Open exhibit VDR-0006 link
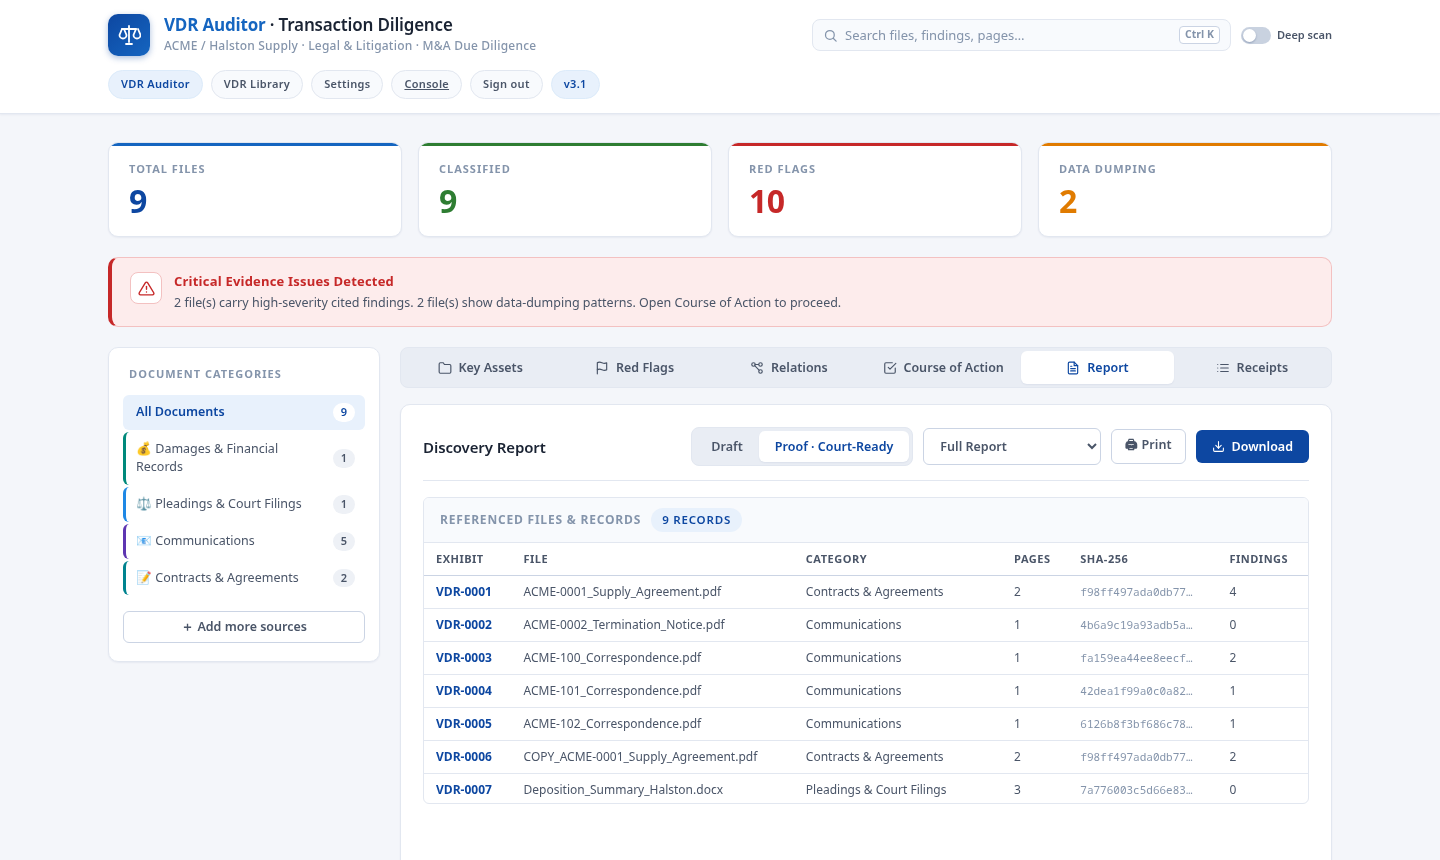1440x860 pixels. pos(464,757)
